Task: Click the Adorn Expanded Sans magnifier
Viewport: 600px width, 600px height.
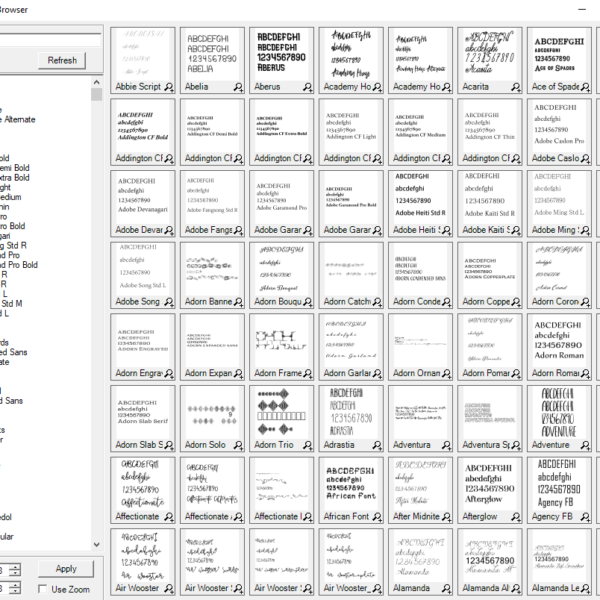Action: pos(238,373)
